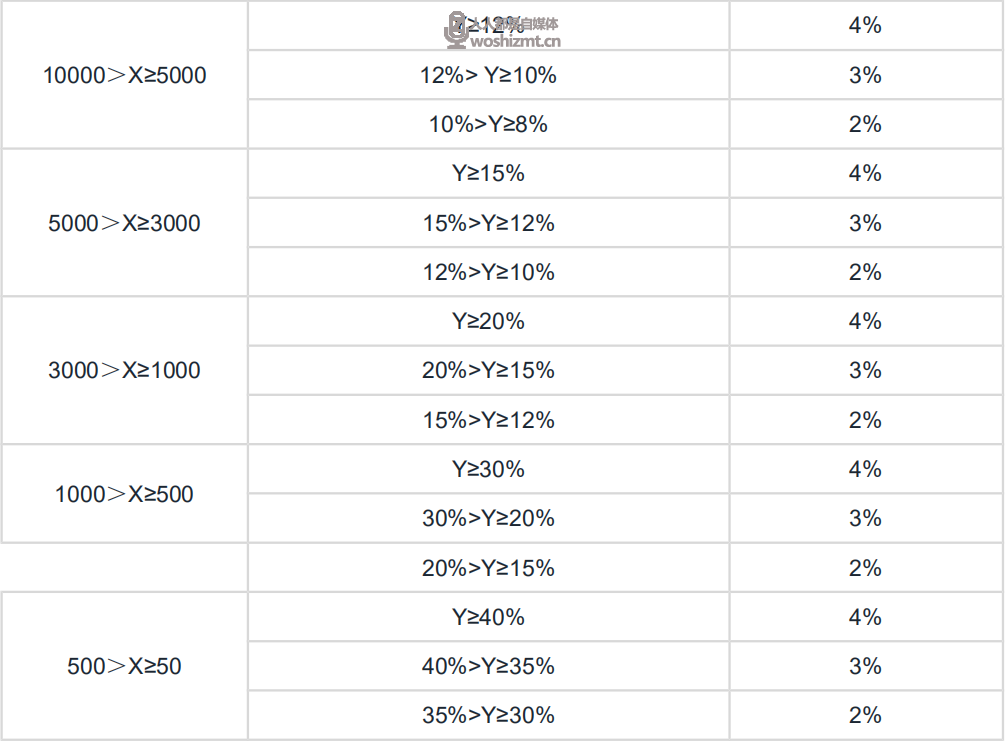
Task: Click the Y≥40% condition cell
Action: 488,617
